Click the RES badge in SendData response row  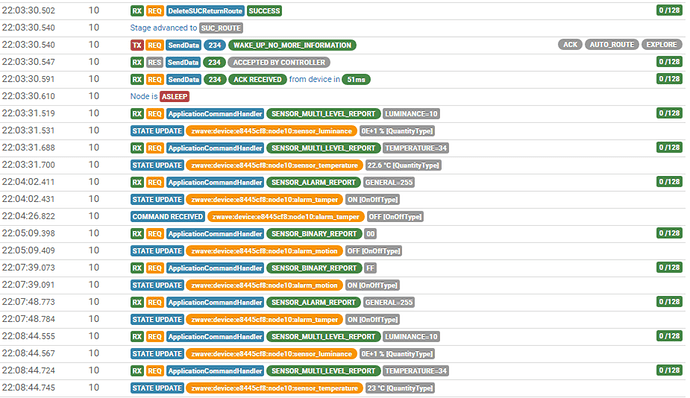154,62
